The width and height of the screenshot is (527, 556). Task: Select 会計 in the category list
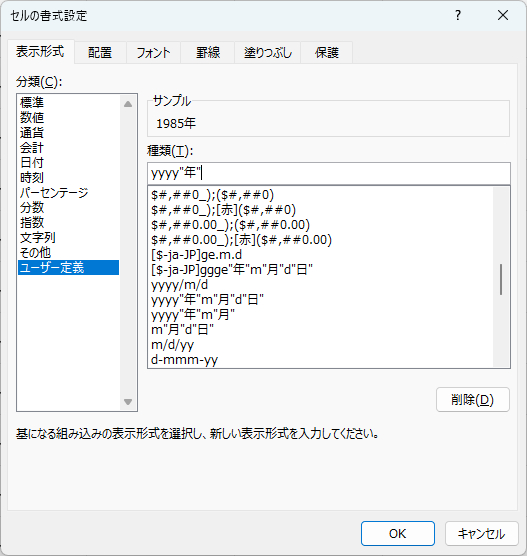[x=68, y=148]
